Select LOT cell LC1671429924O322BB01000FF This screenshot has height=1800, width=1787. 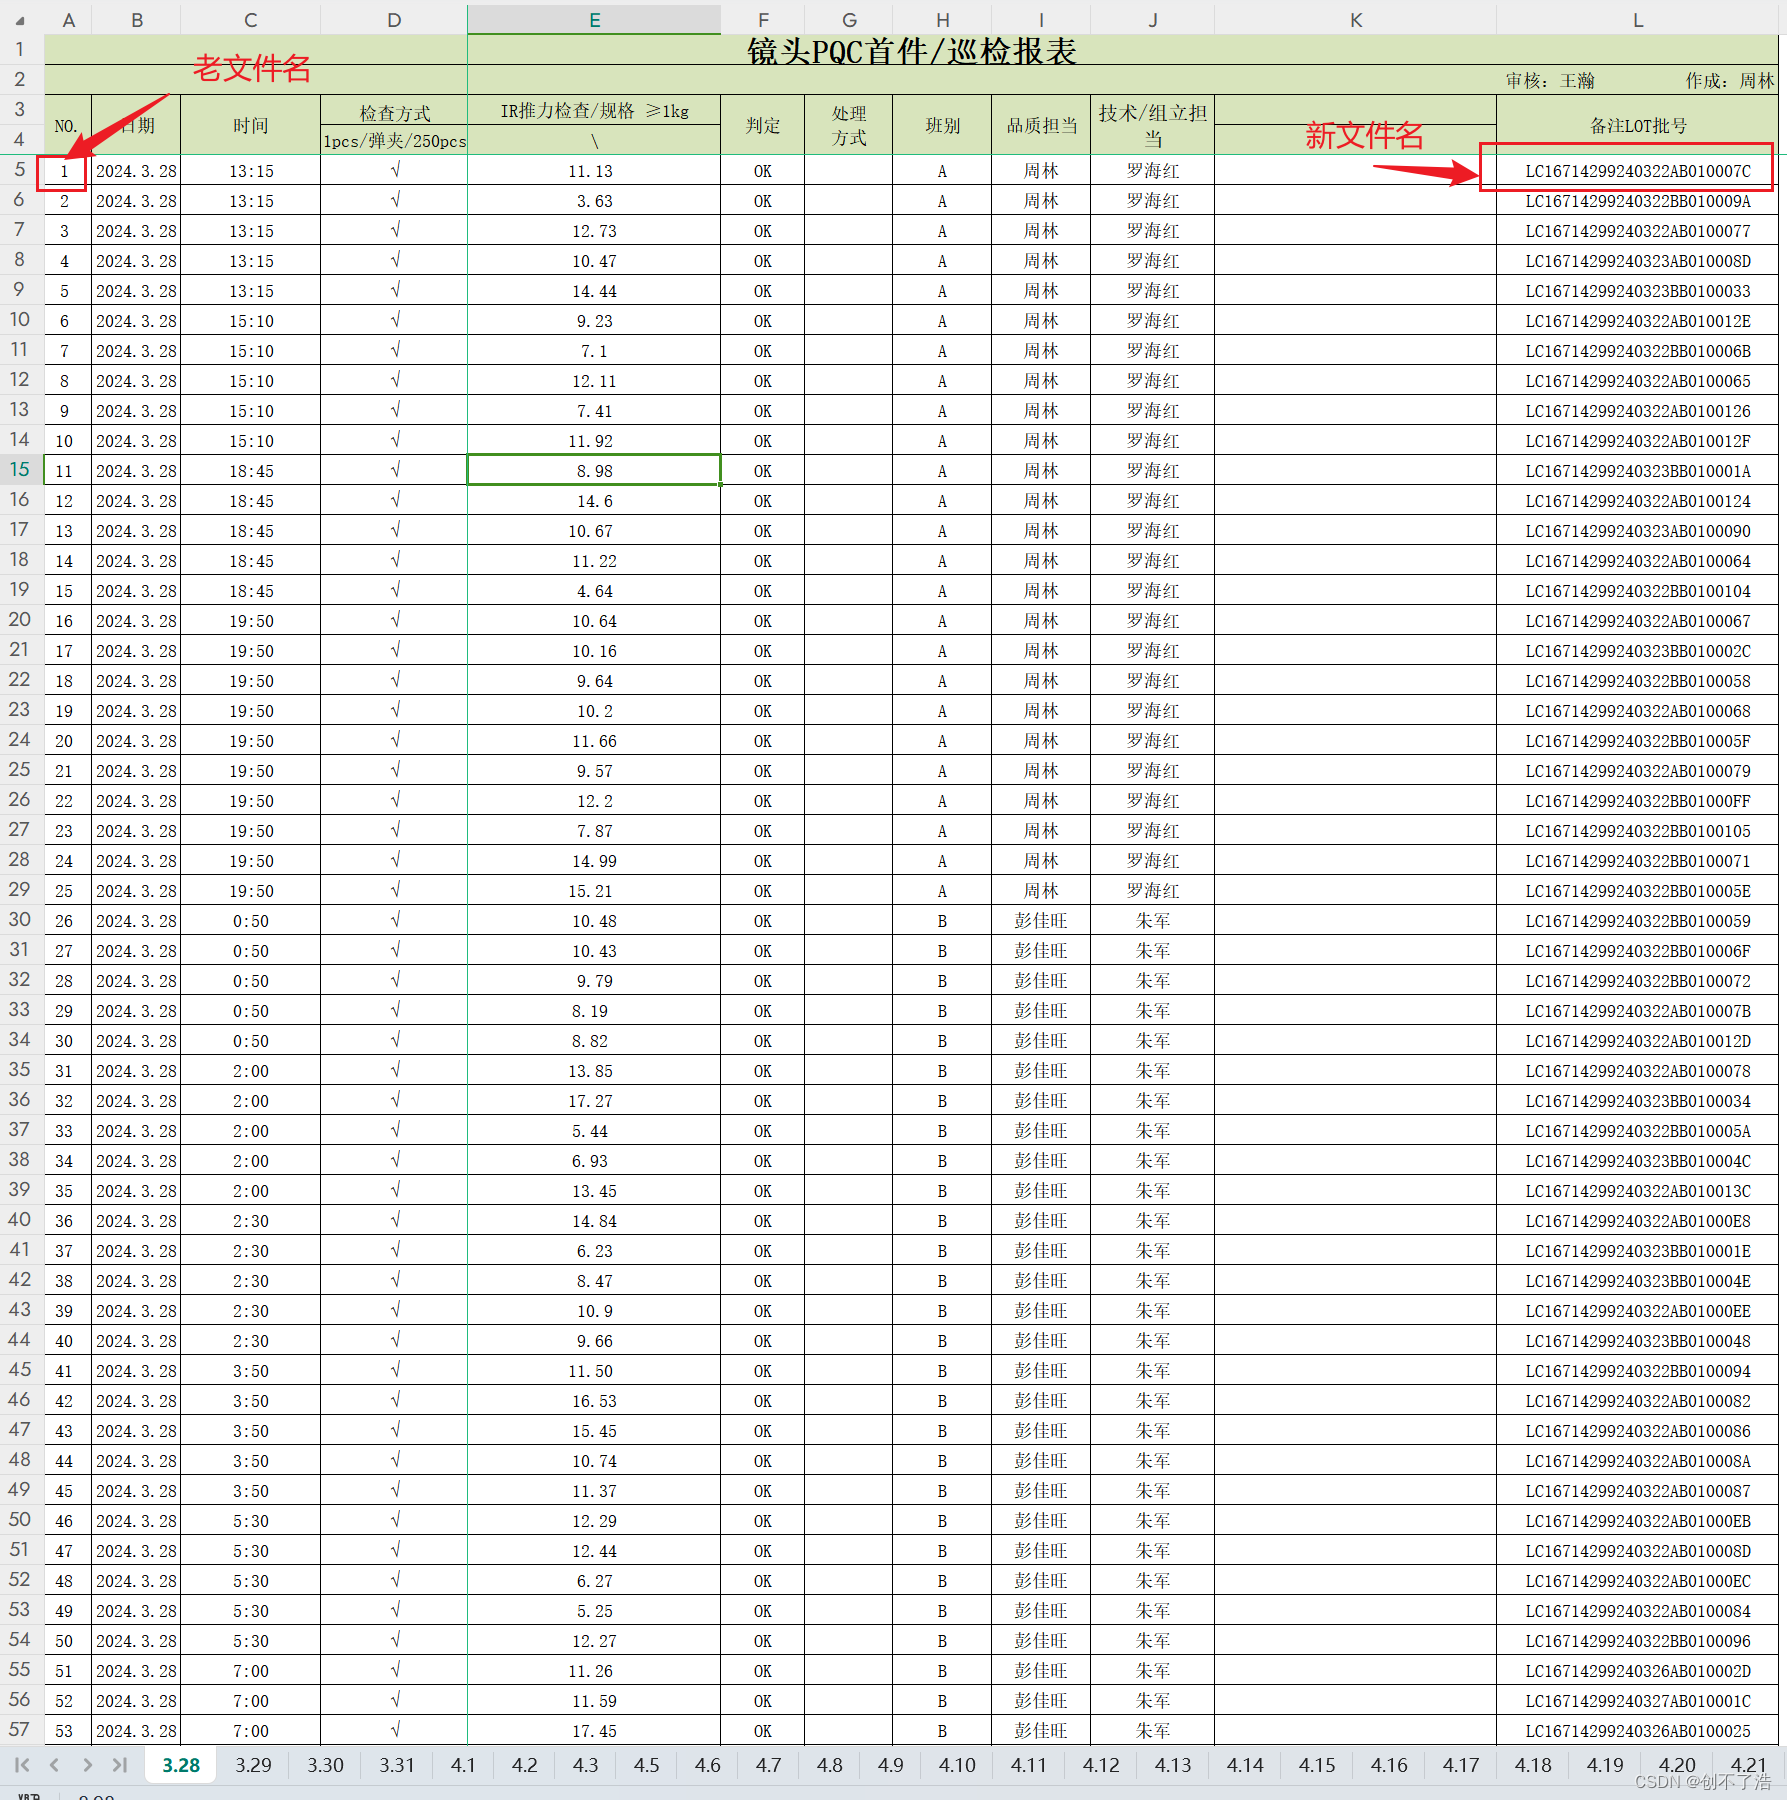click(1637, 800)
